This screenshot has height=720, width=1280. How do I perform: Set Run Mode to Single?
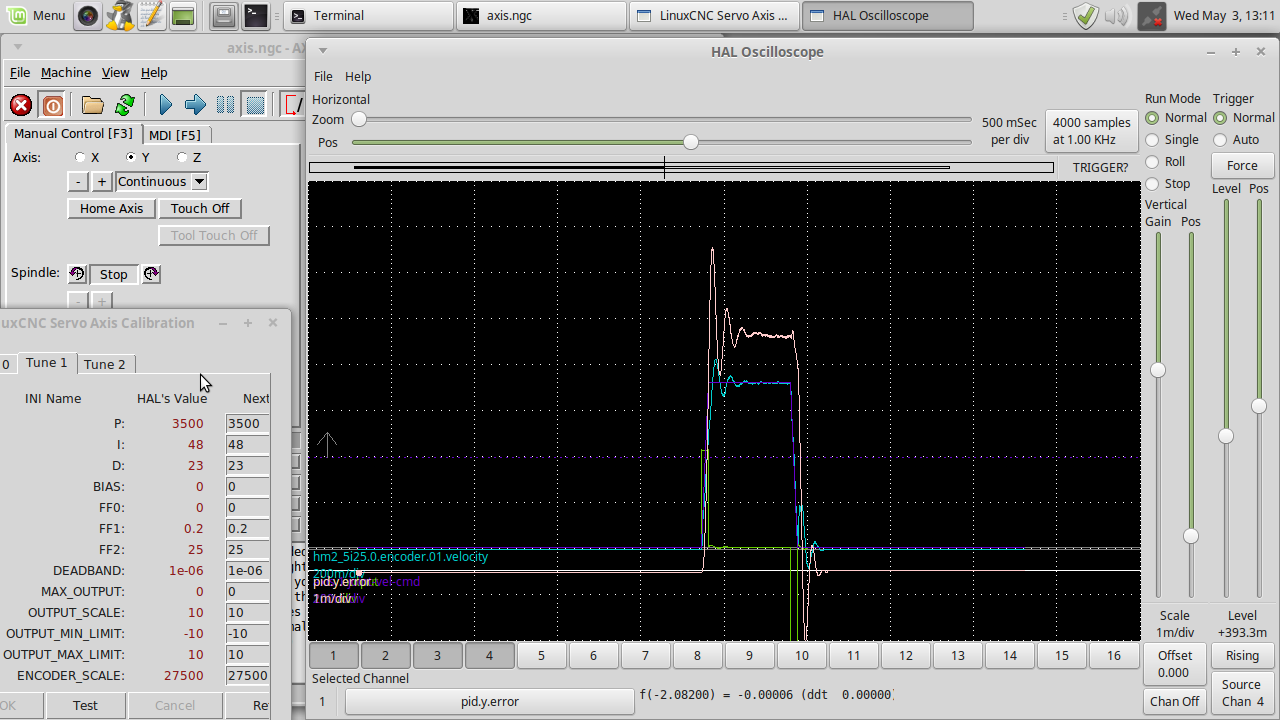[x=1152, y=140]
